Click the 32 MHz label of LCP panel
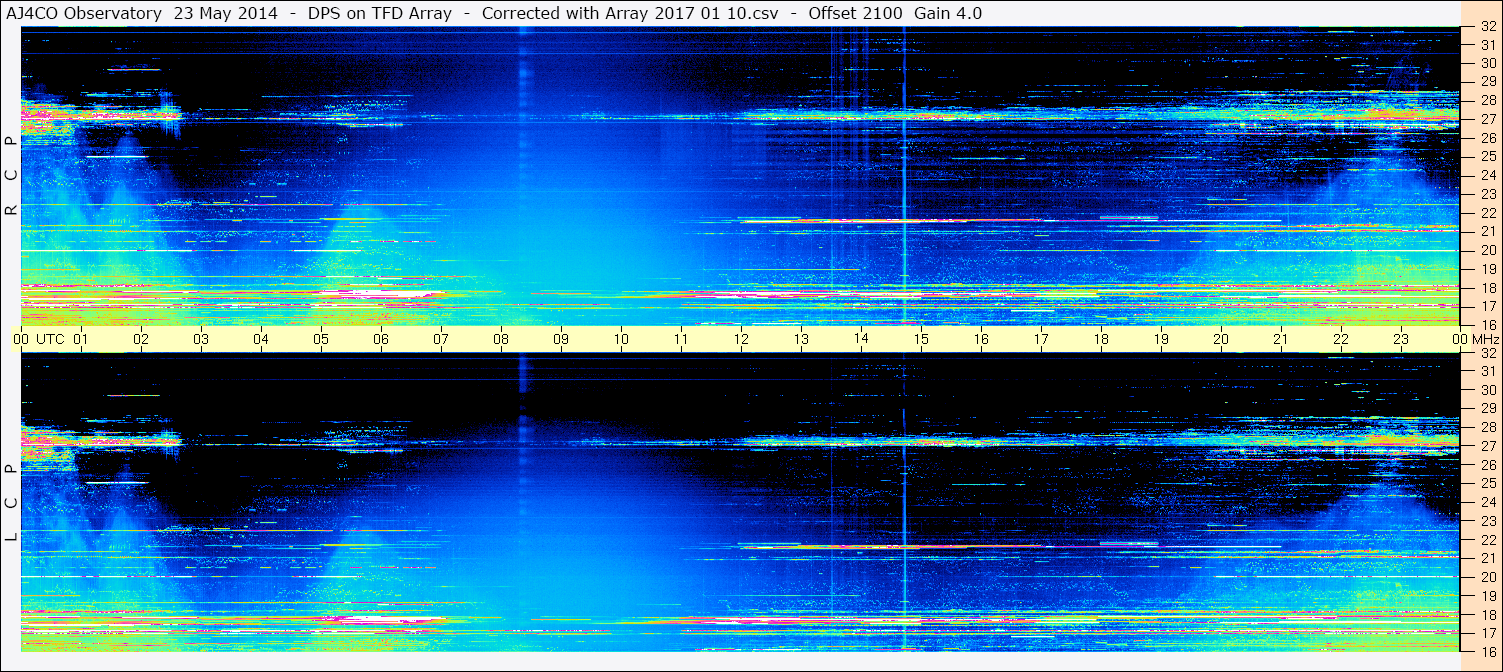Viewport: 1503px width, 672px height. 1487,353
